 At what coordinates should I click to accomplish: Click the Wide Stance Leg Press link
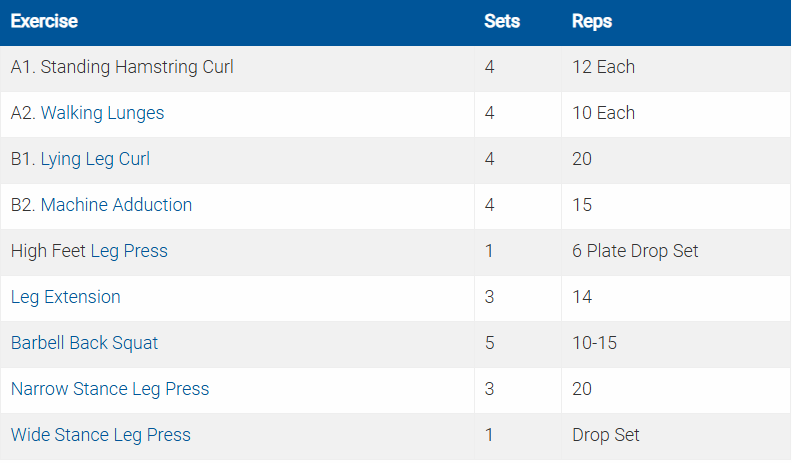(x=100, y=435)
